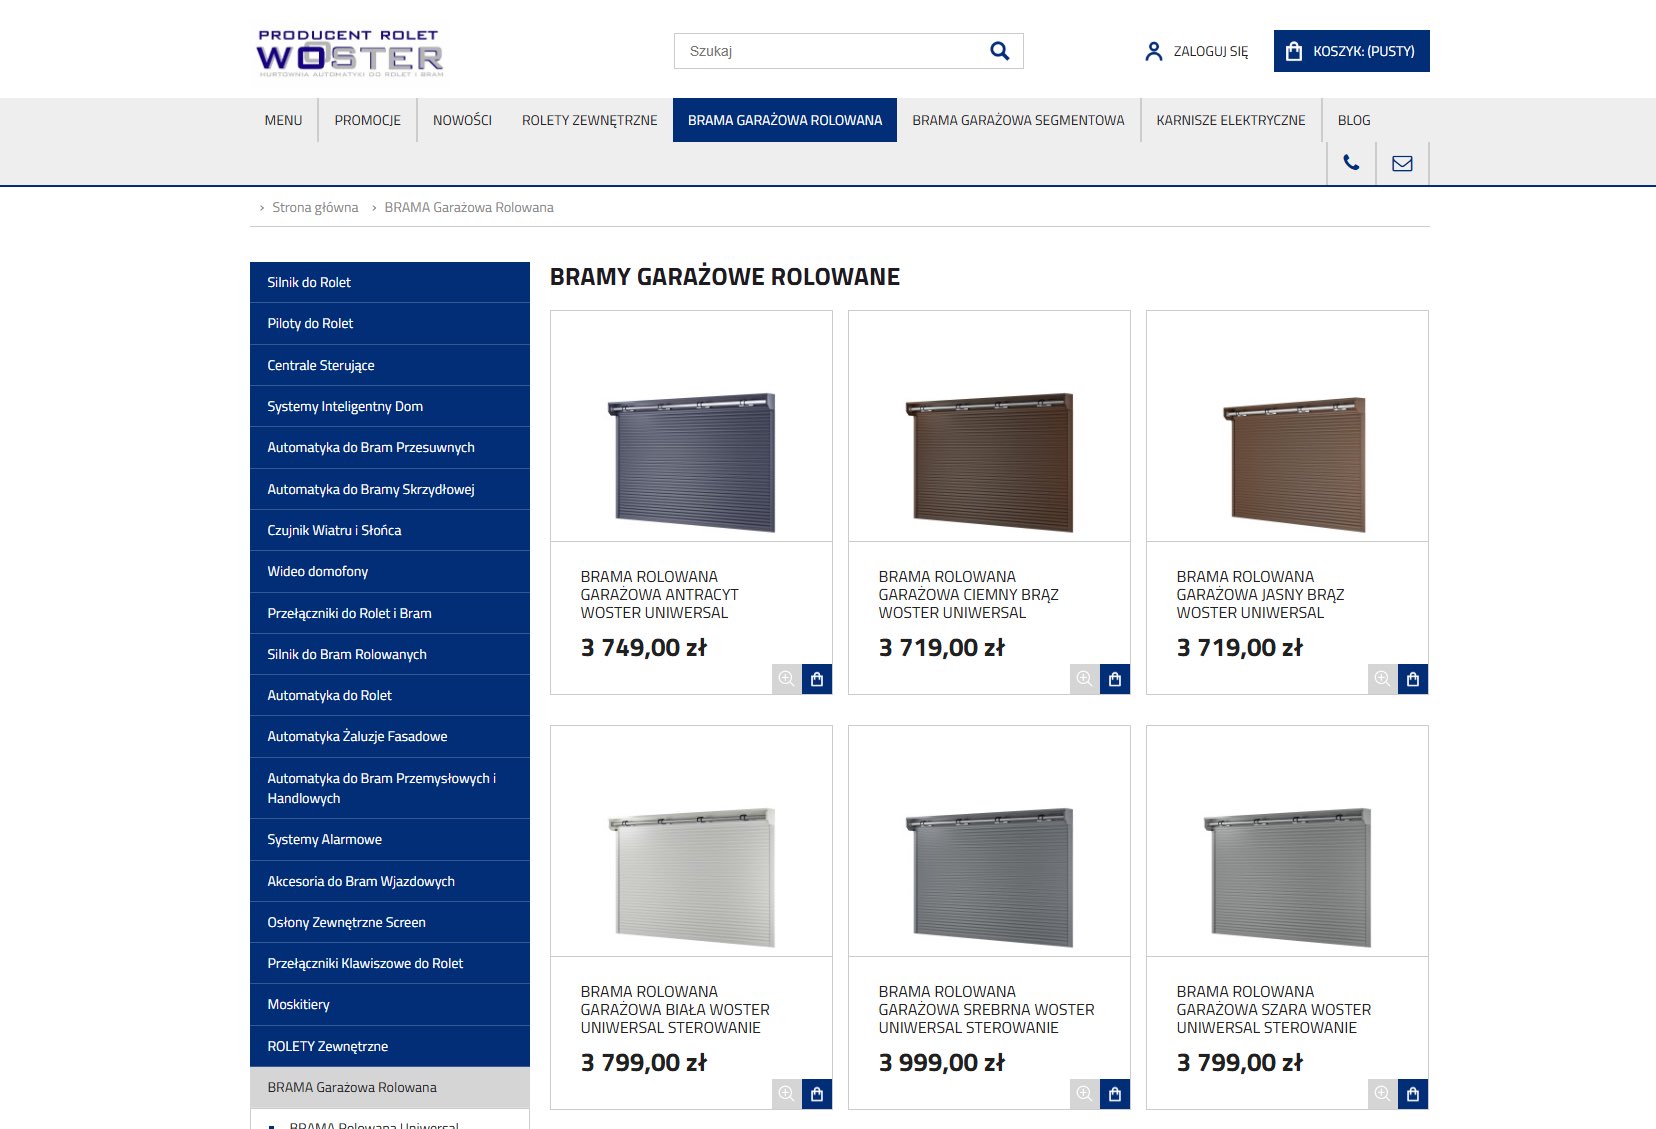Expand BRAMA Garażowa Rolowana sidebar category
1656x1129 pixels.
352,1087
